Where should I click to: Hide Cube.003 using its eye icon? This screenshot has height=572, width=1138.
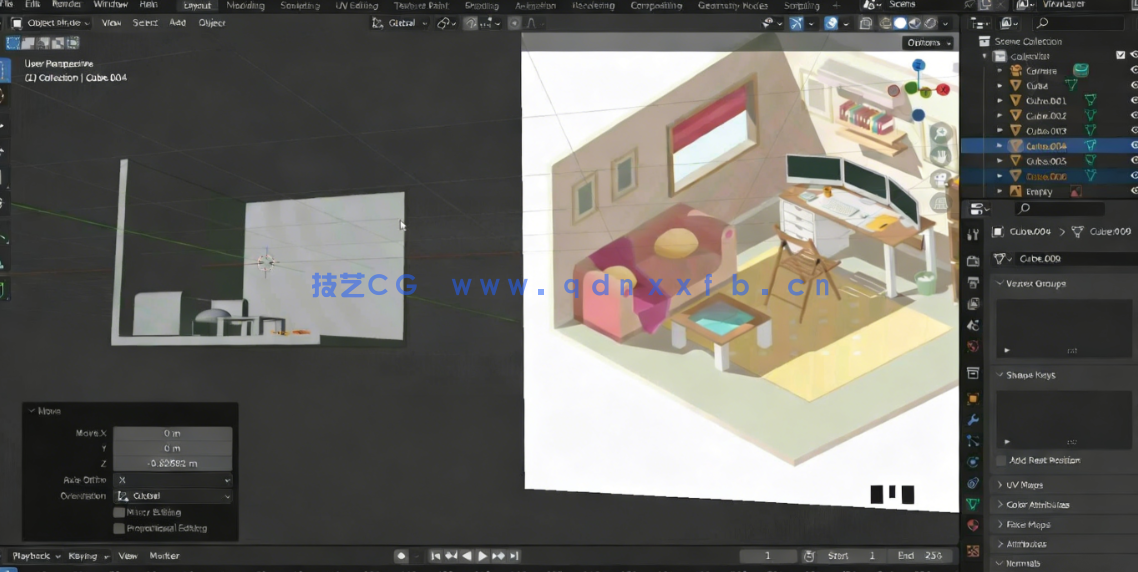(1134, 131)
